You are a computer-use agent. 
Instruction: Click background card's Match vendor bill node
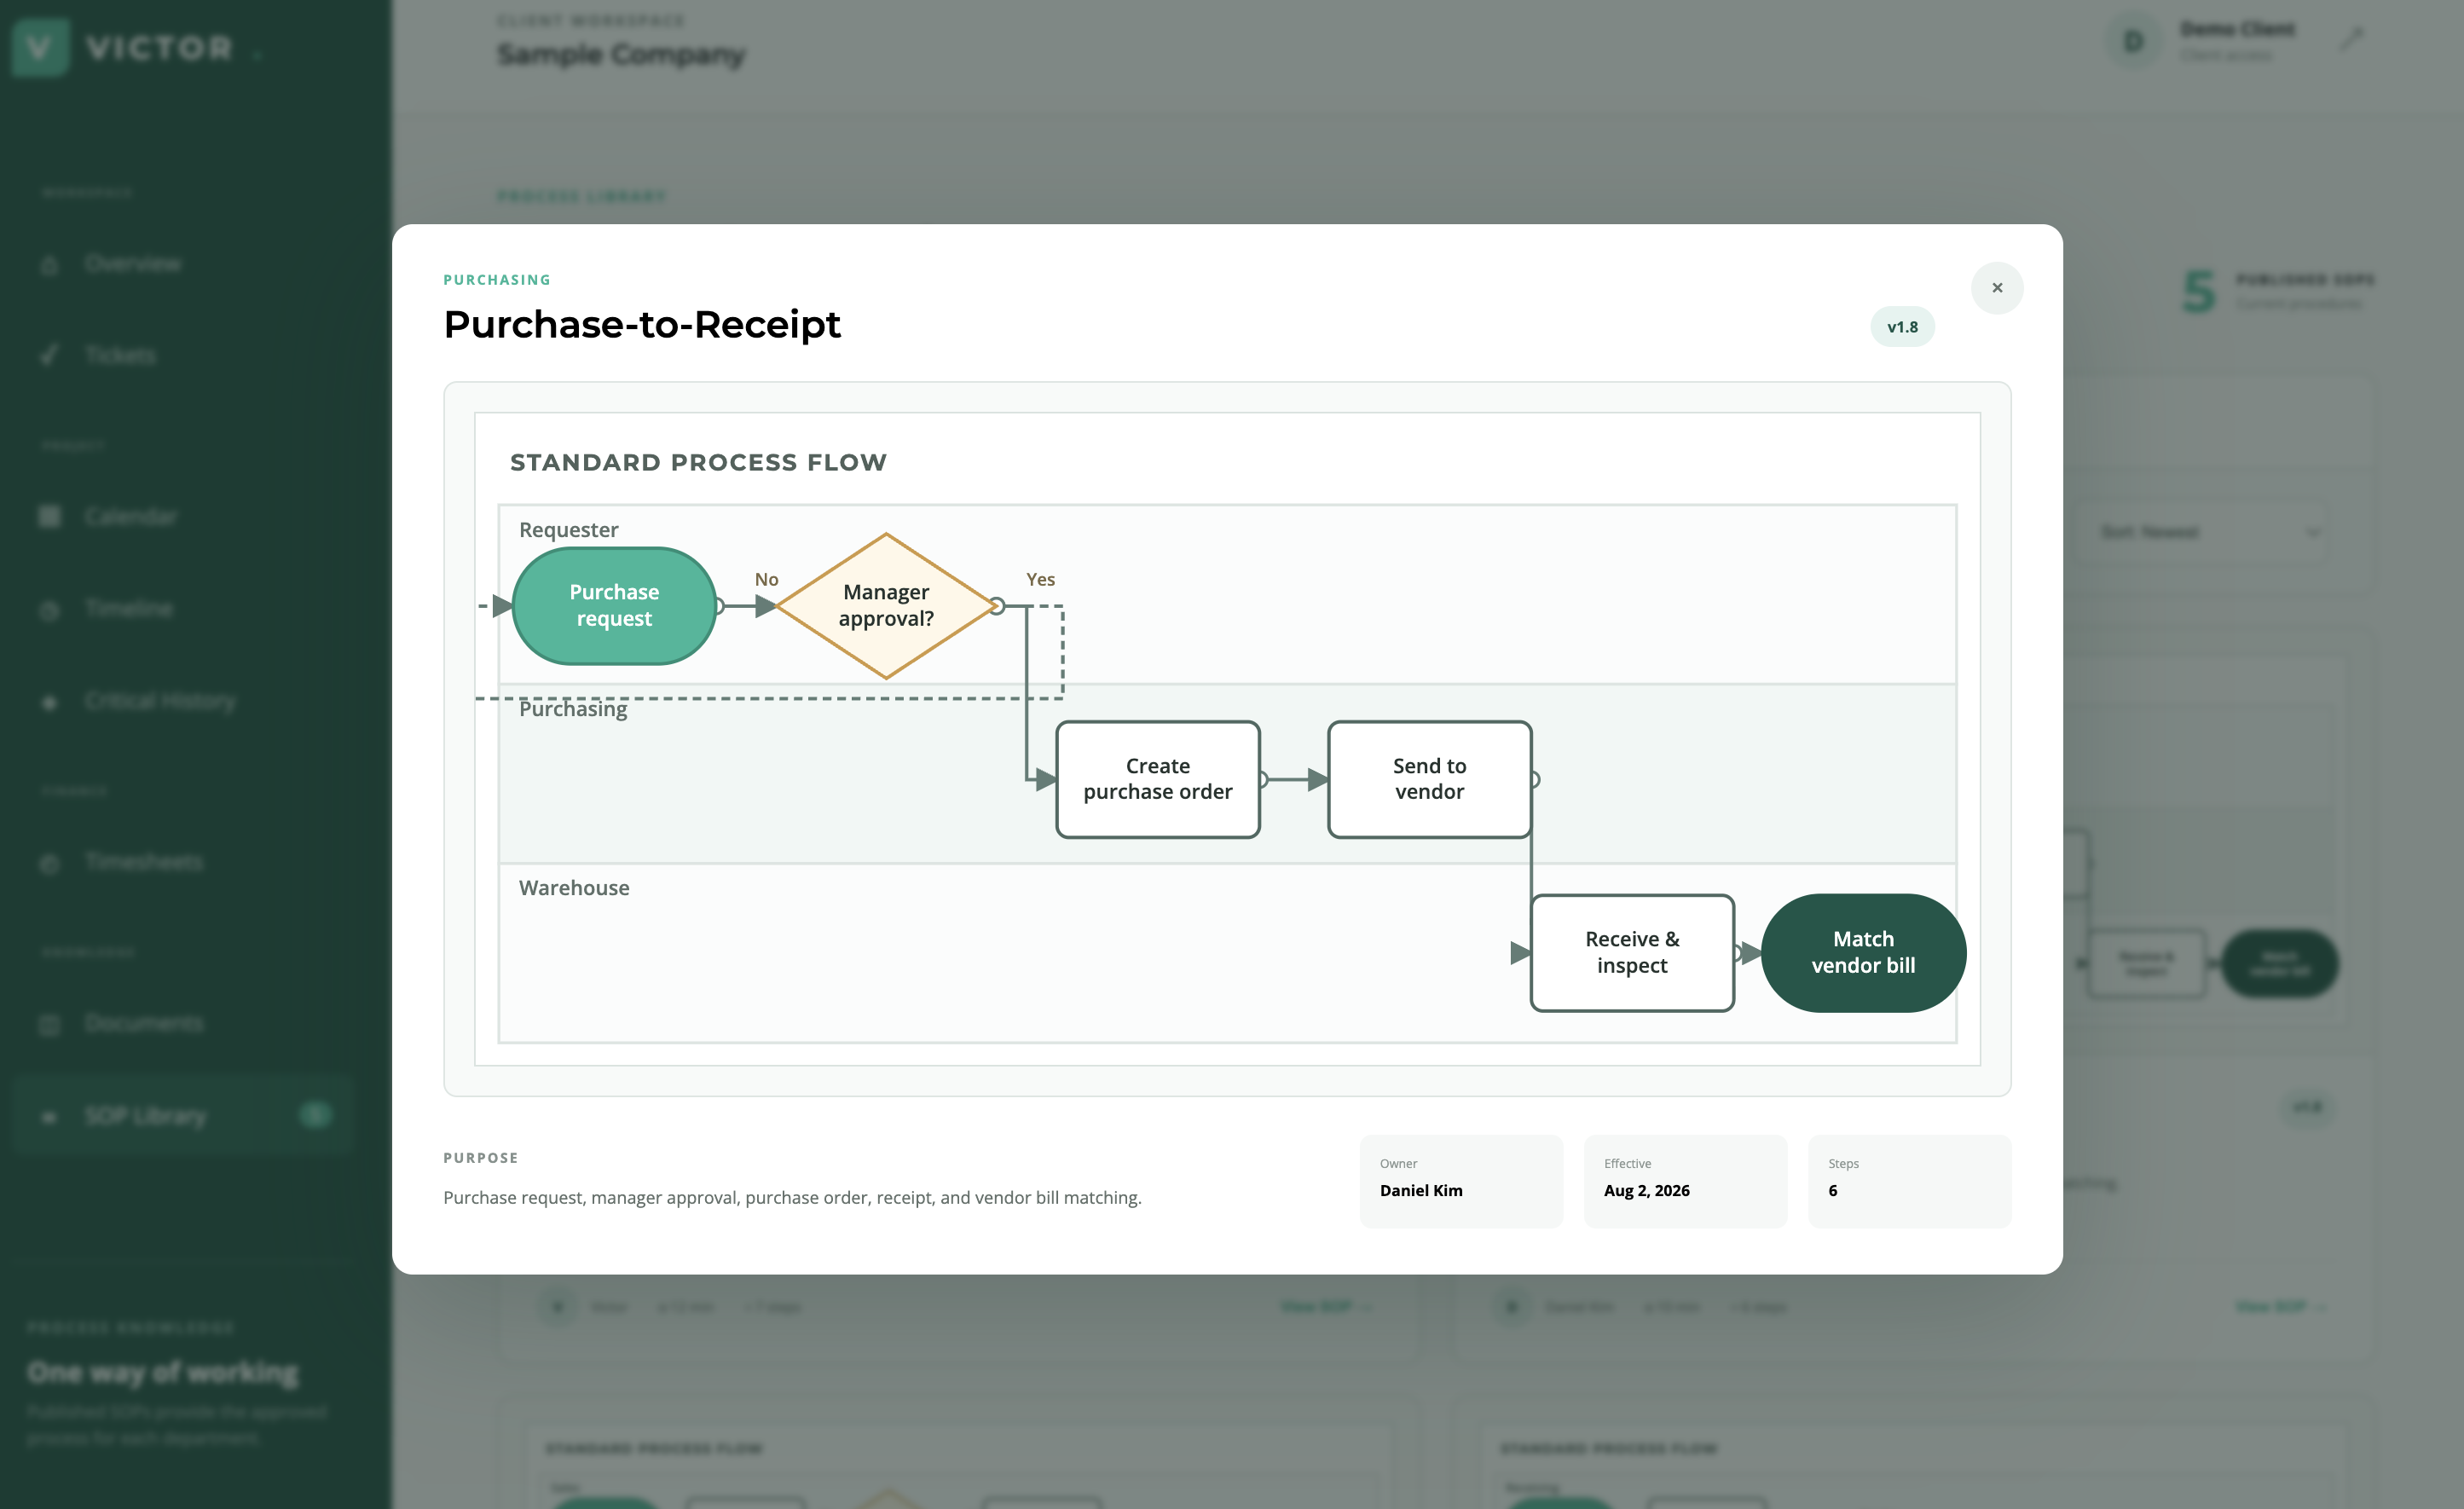2280,964
